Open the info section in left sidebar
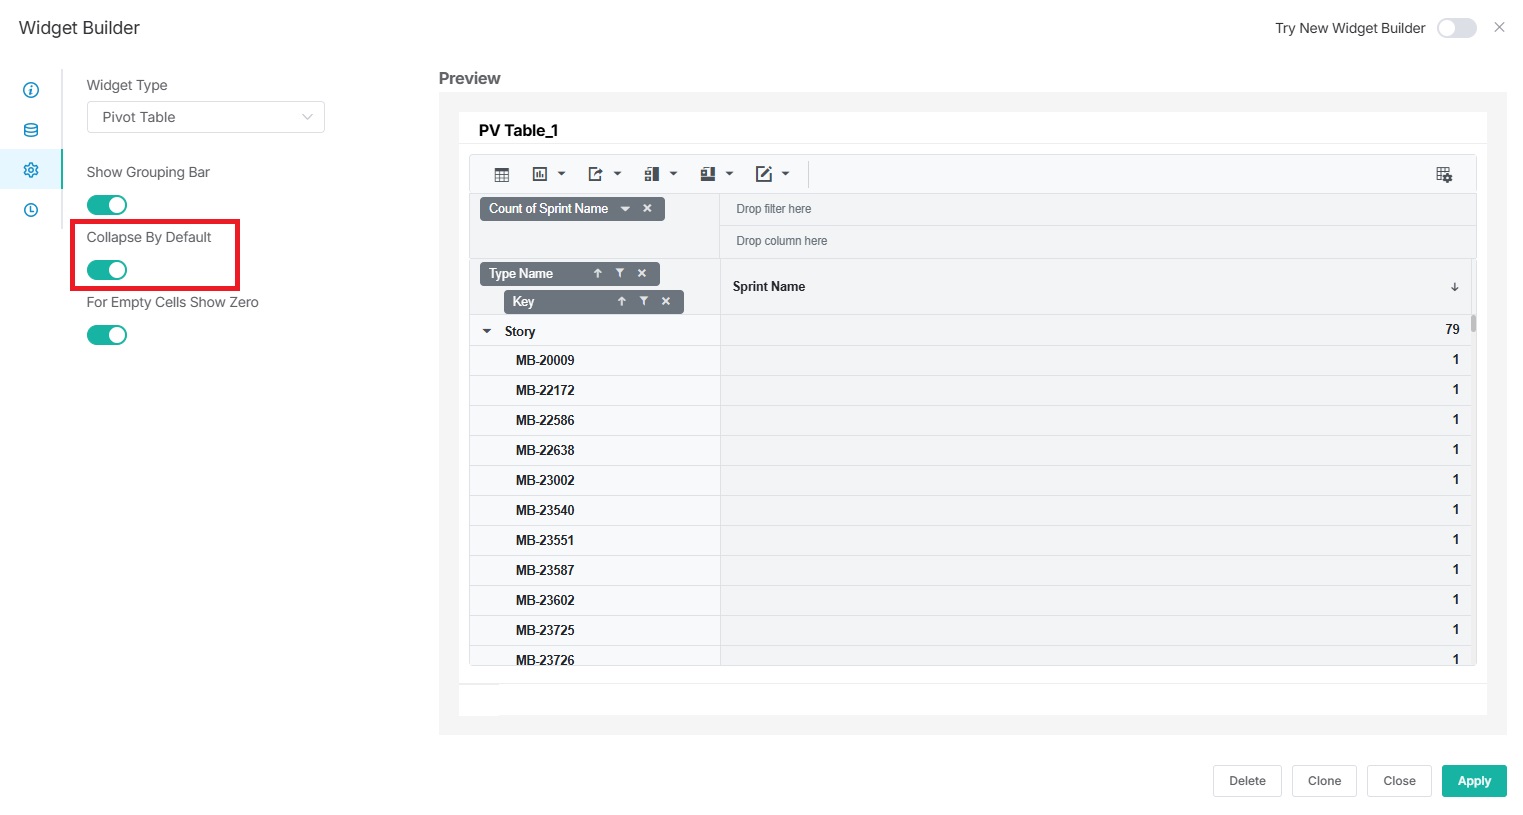The height and width of the screenshot is (815, 1523). pyautogui.click(x=31, y=90)
